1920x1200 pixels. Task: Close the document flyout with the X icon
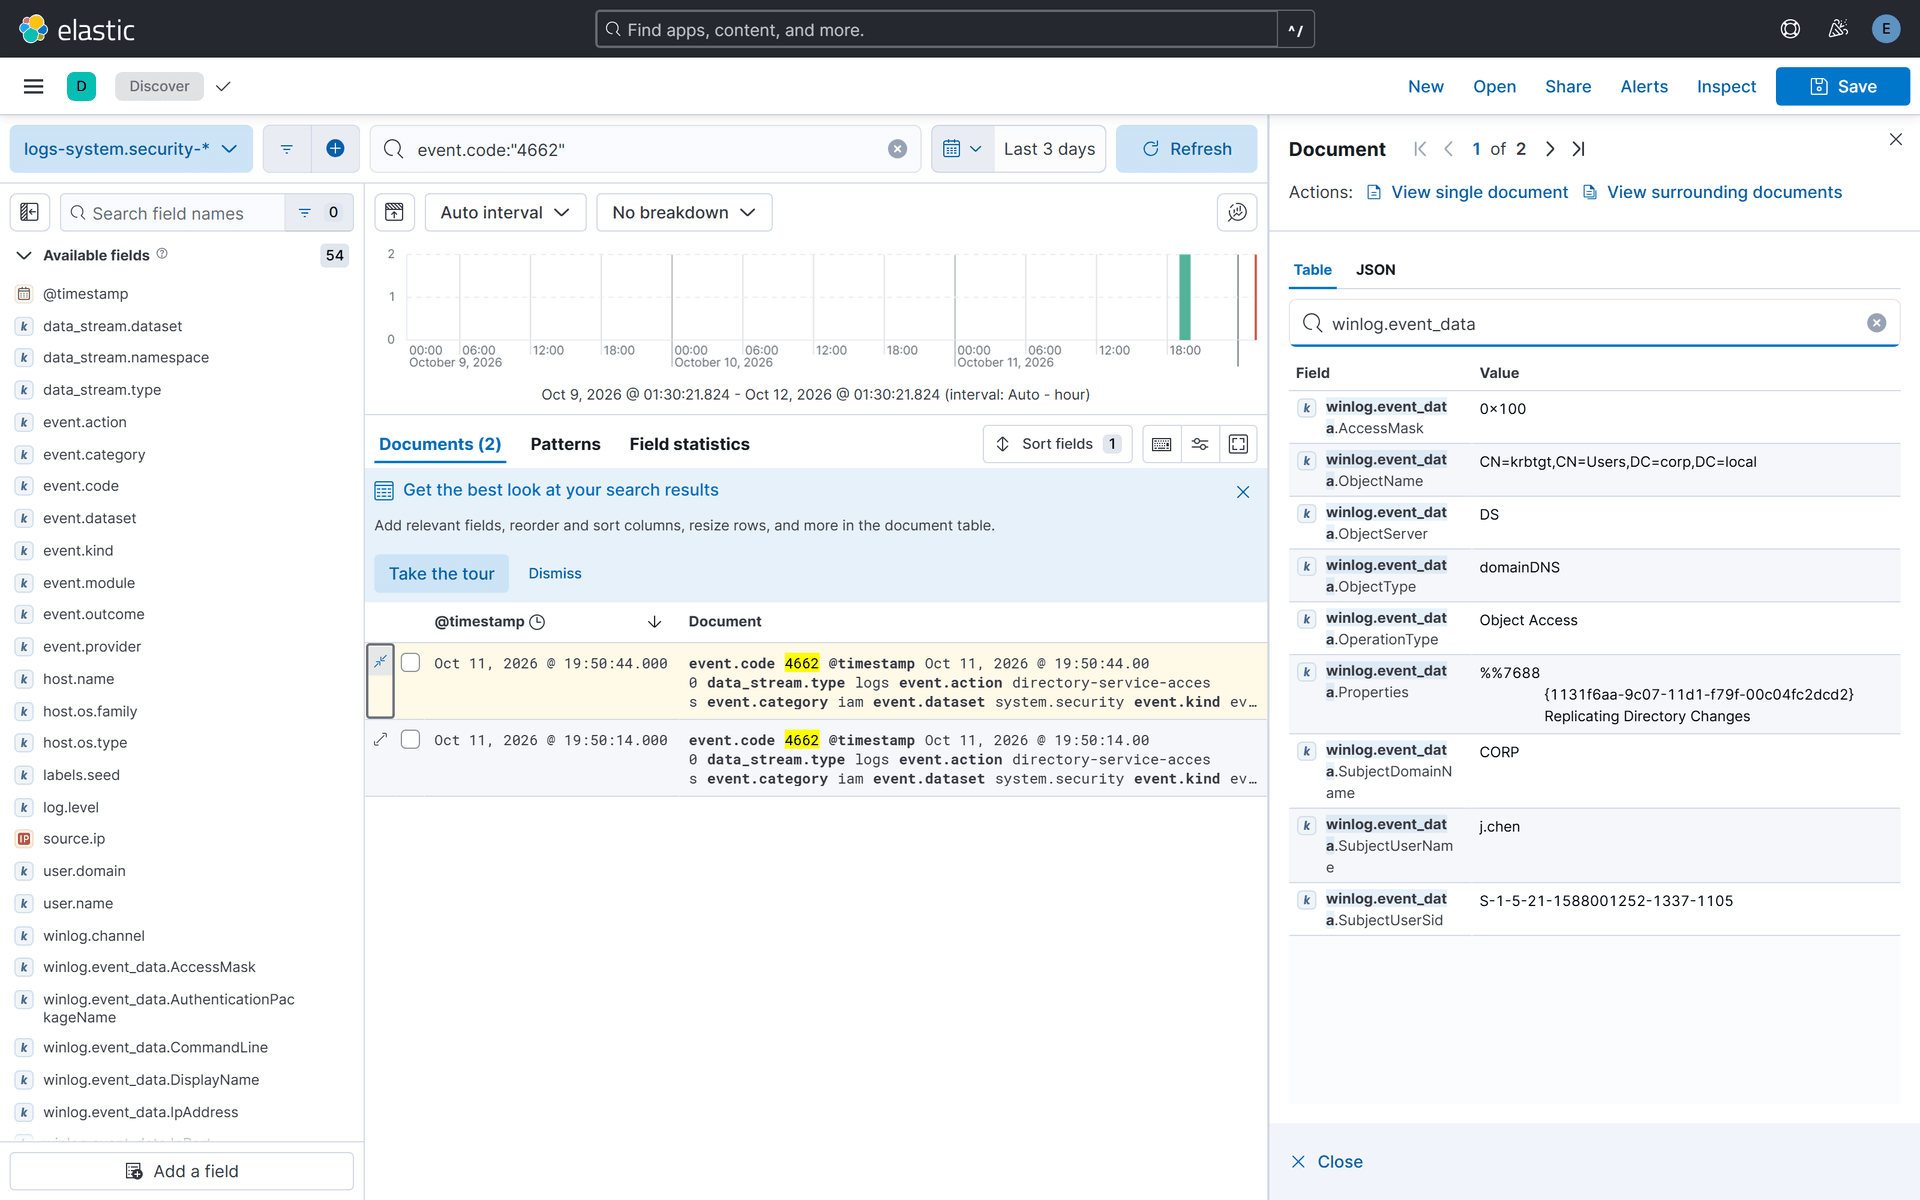click(1895, 139)
